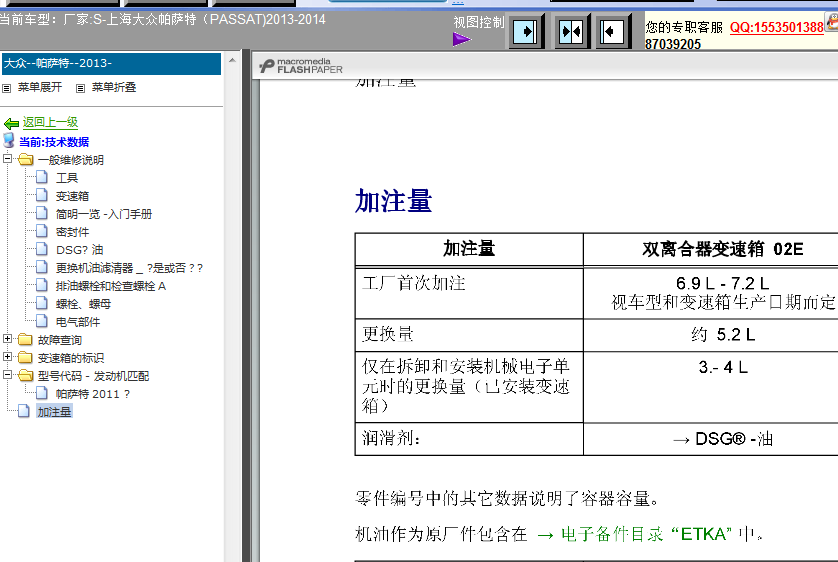Viewport: 838px width, 562px height.
Task: Expand the 变速箱的标识 tree node
Action: click(x=7, y=356)
